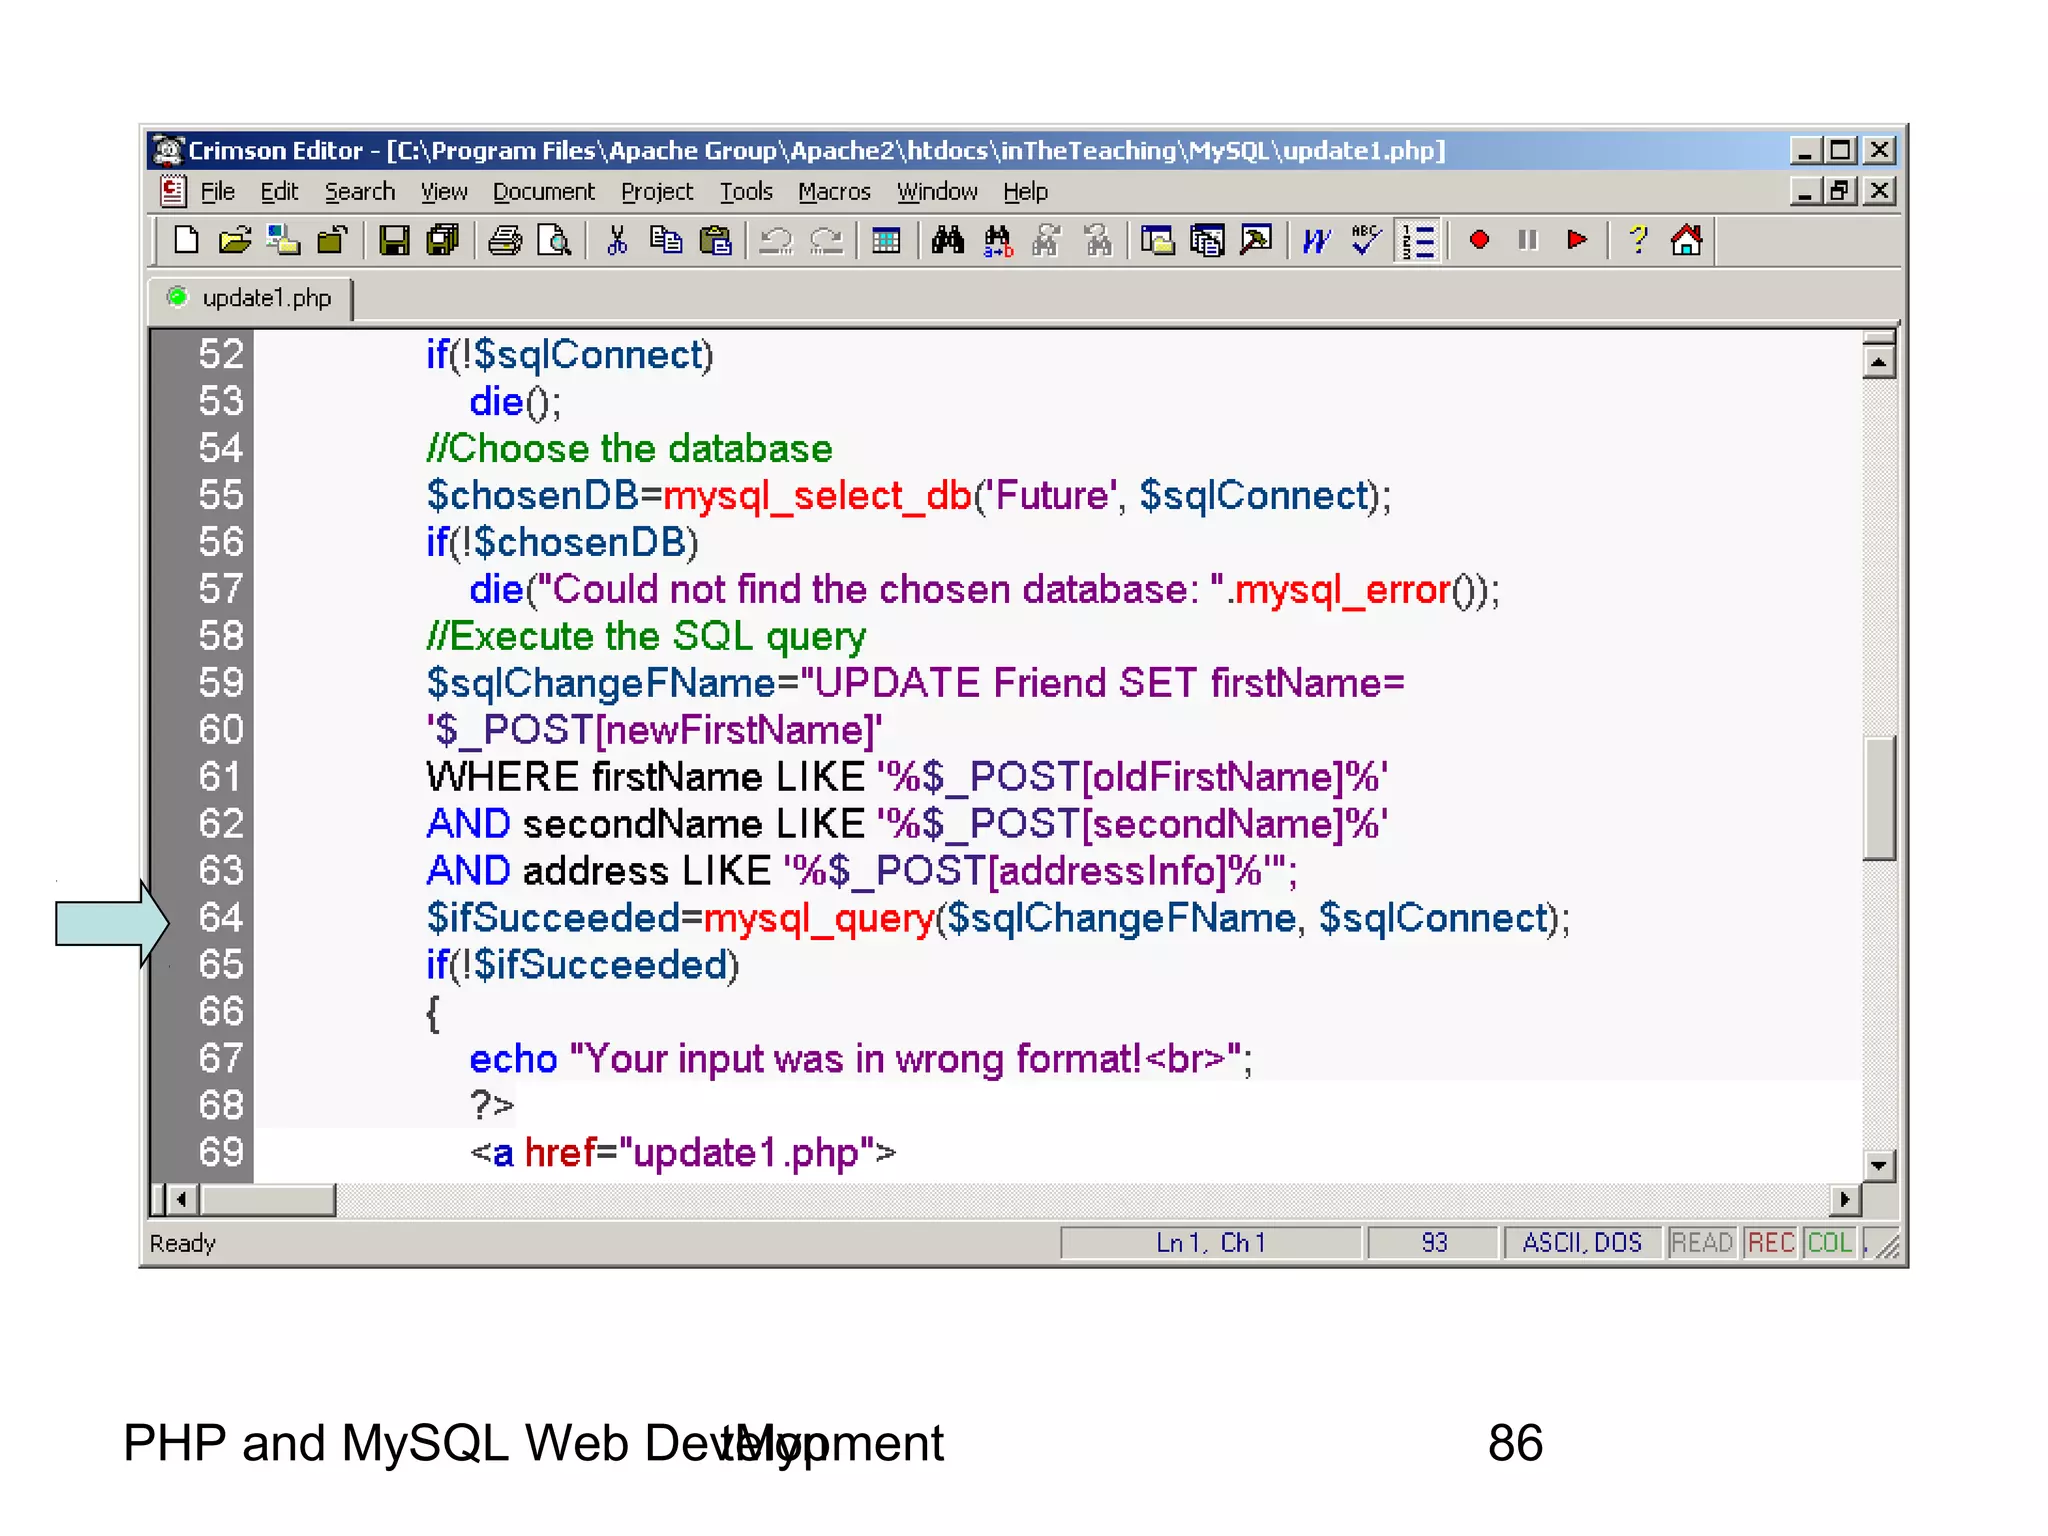Click the Crimson Editor title bar icon
This screenshot has height=1536, width=2048.
[x=168, y=150]
